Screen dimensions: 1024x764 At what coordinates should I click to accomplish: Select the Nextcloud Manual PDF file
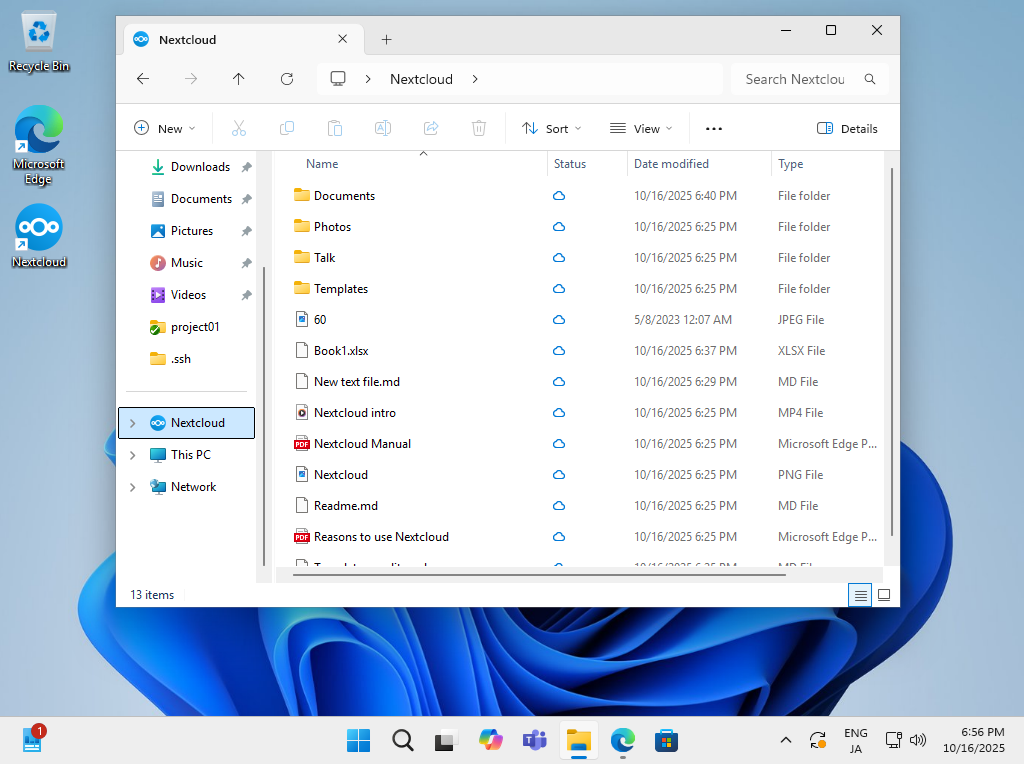tap(362, 444)
